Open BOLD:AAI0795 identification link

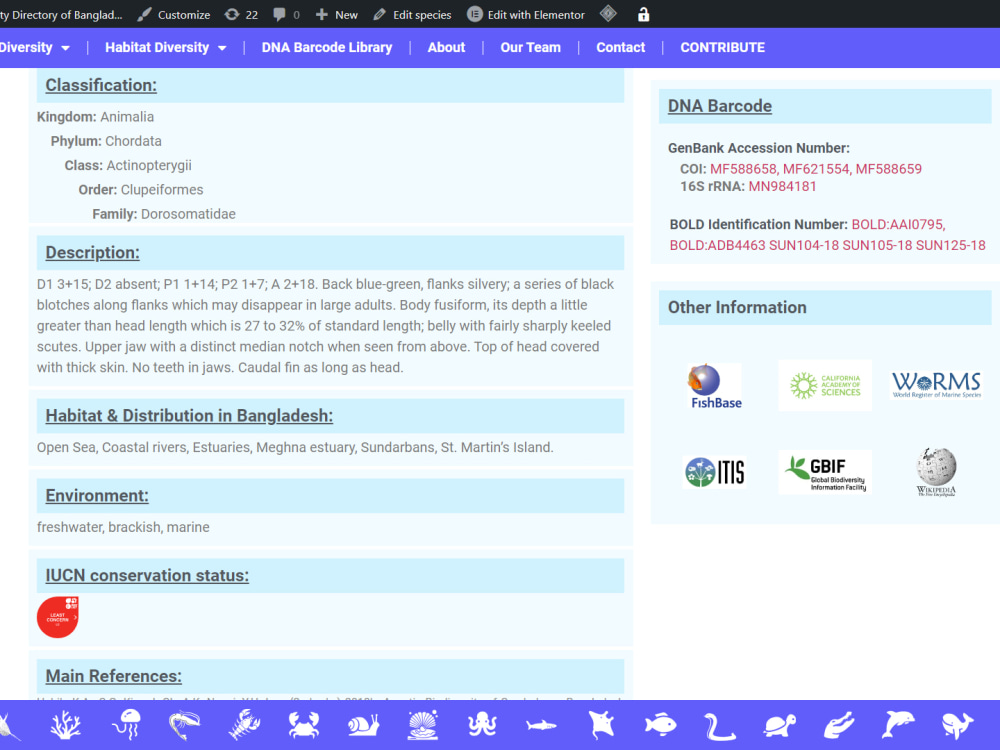(898, 224)
